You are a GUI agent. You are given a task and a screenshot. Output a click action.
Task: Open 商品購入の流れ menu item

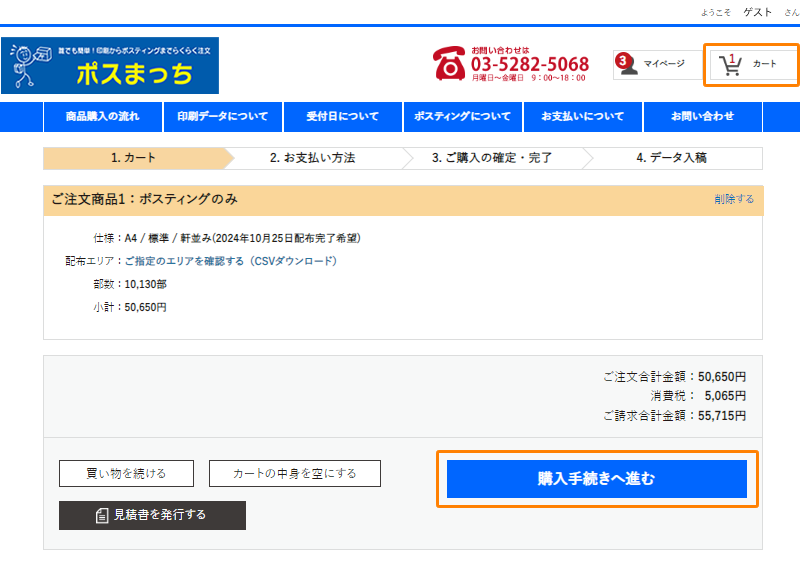click(102, 117)
